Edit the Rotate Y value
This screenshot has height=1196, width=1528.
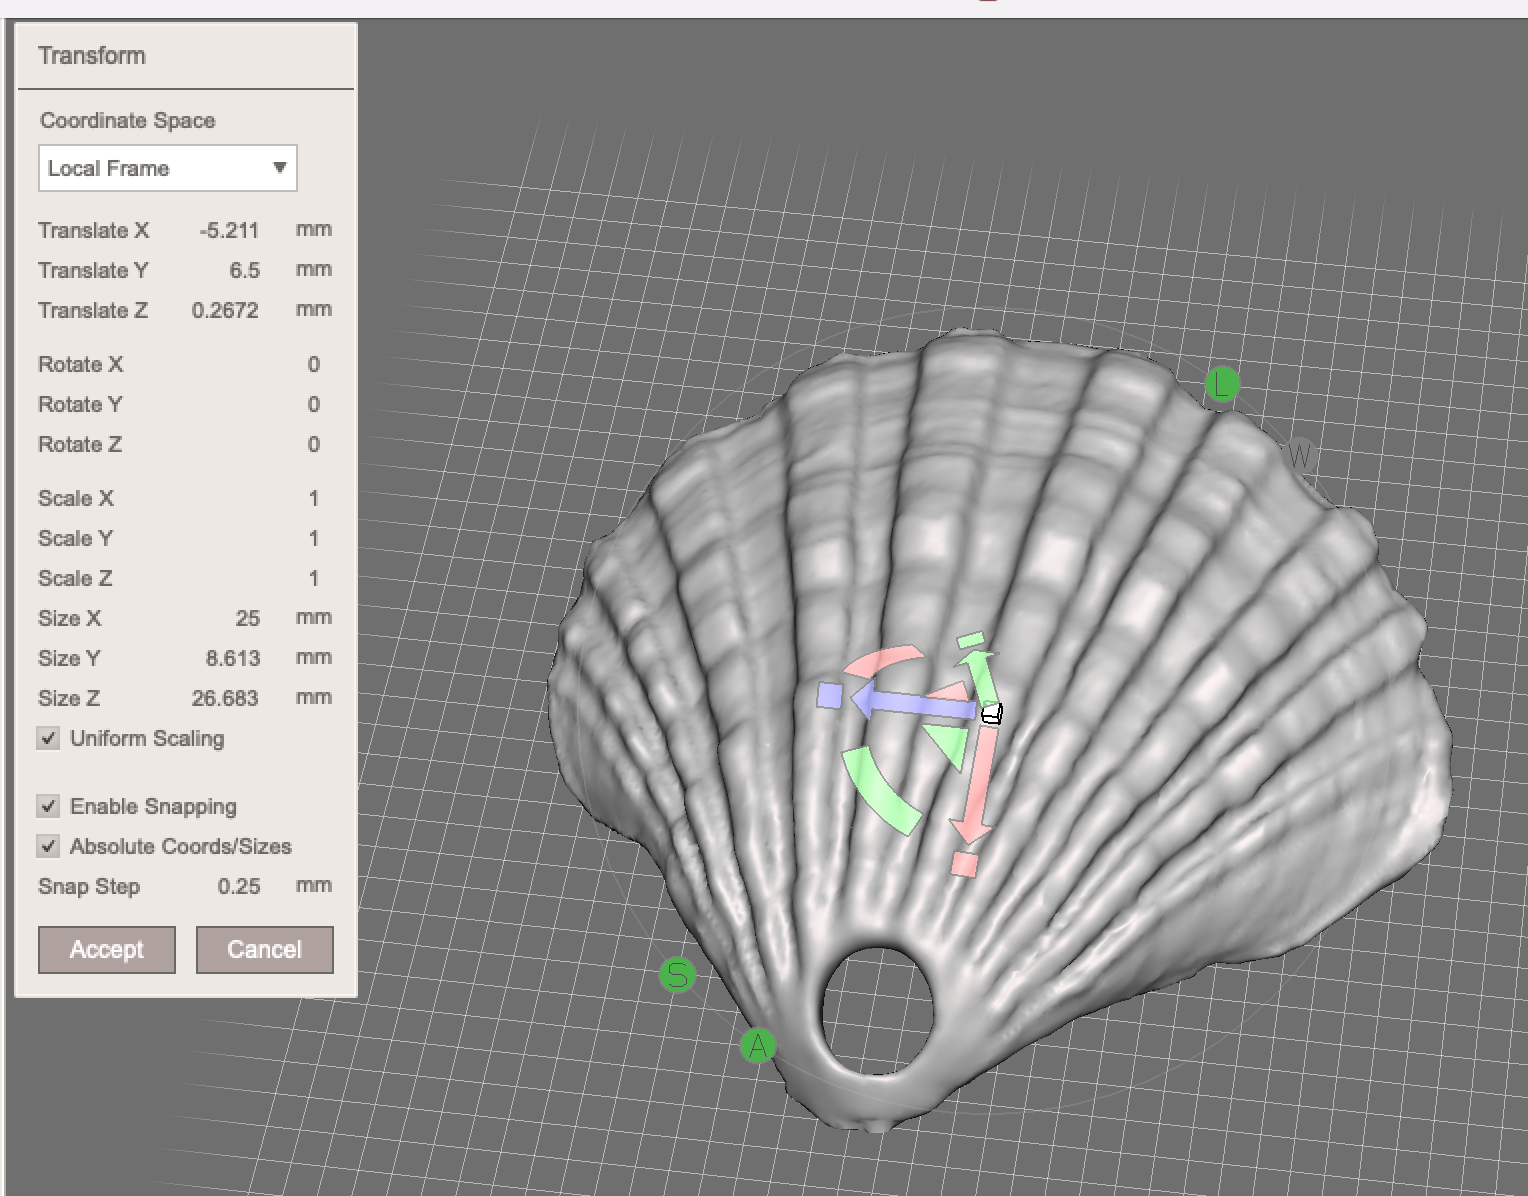tap(314, 404)
